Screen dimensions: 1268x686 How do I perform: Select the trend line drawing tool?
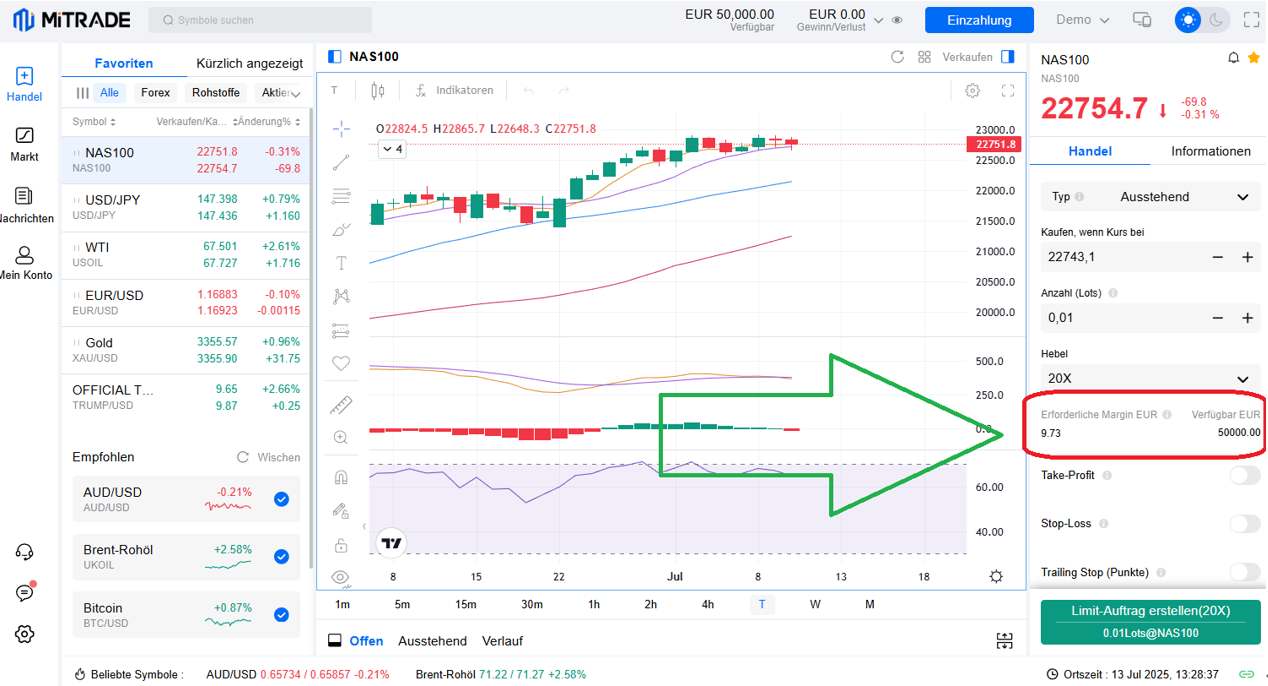pyautogui.click(x=341, y=162)
